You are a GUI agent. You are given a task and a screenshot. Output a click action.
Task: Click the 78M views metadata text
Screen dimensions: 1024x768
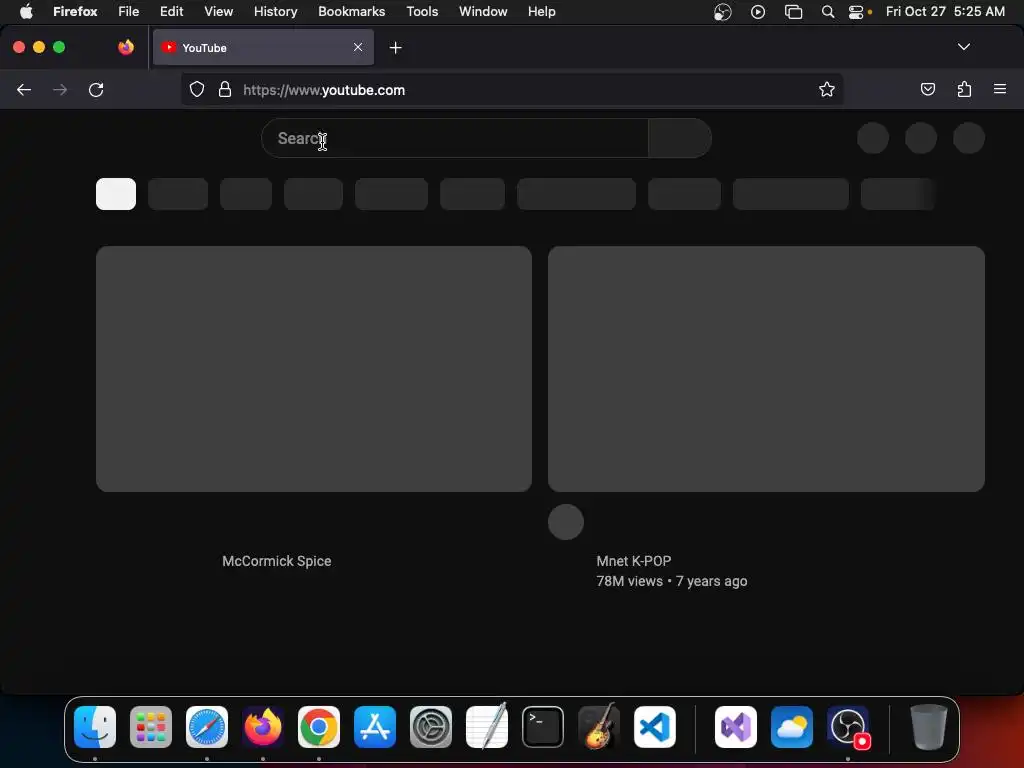pos(630,581)
